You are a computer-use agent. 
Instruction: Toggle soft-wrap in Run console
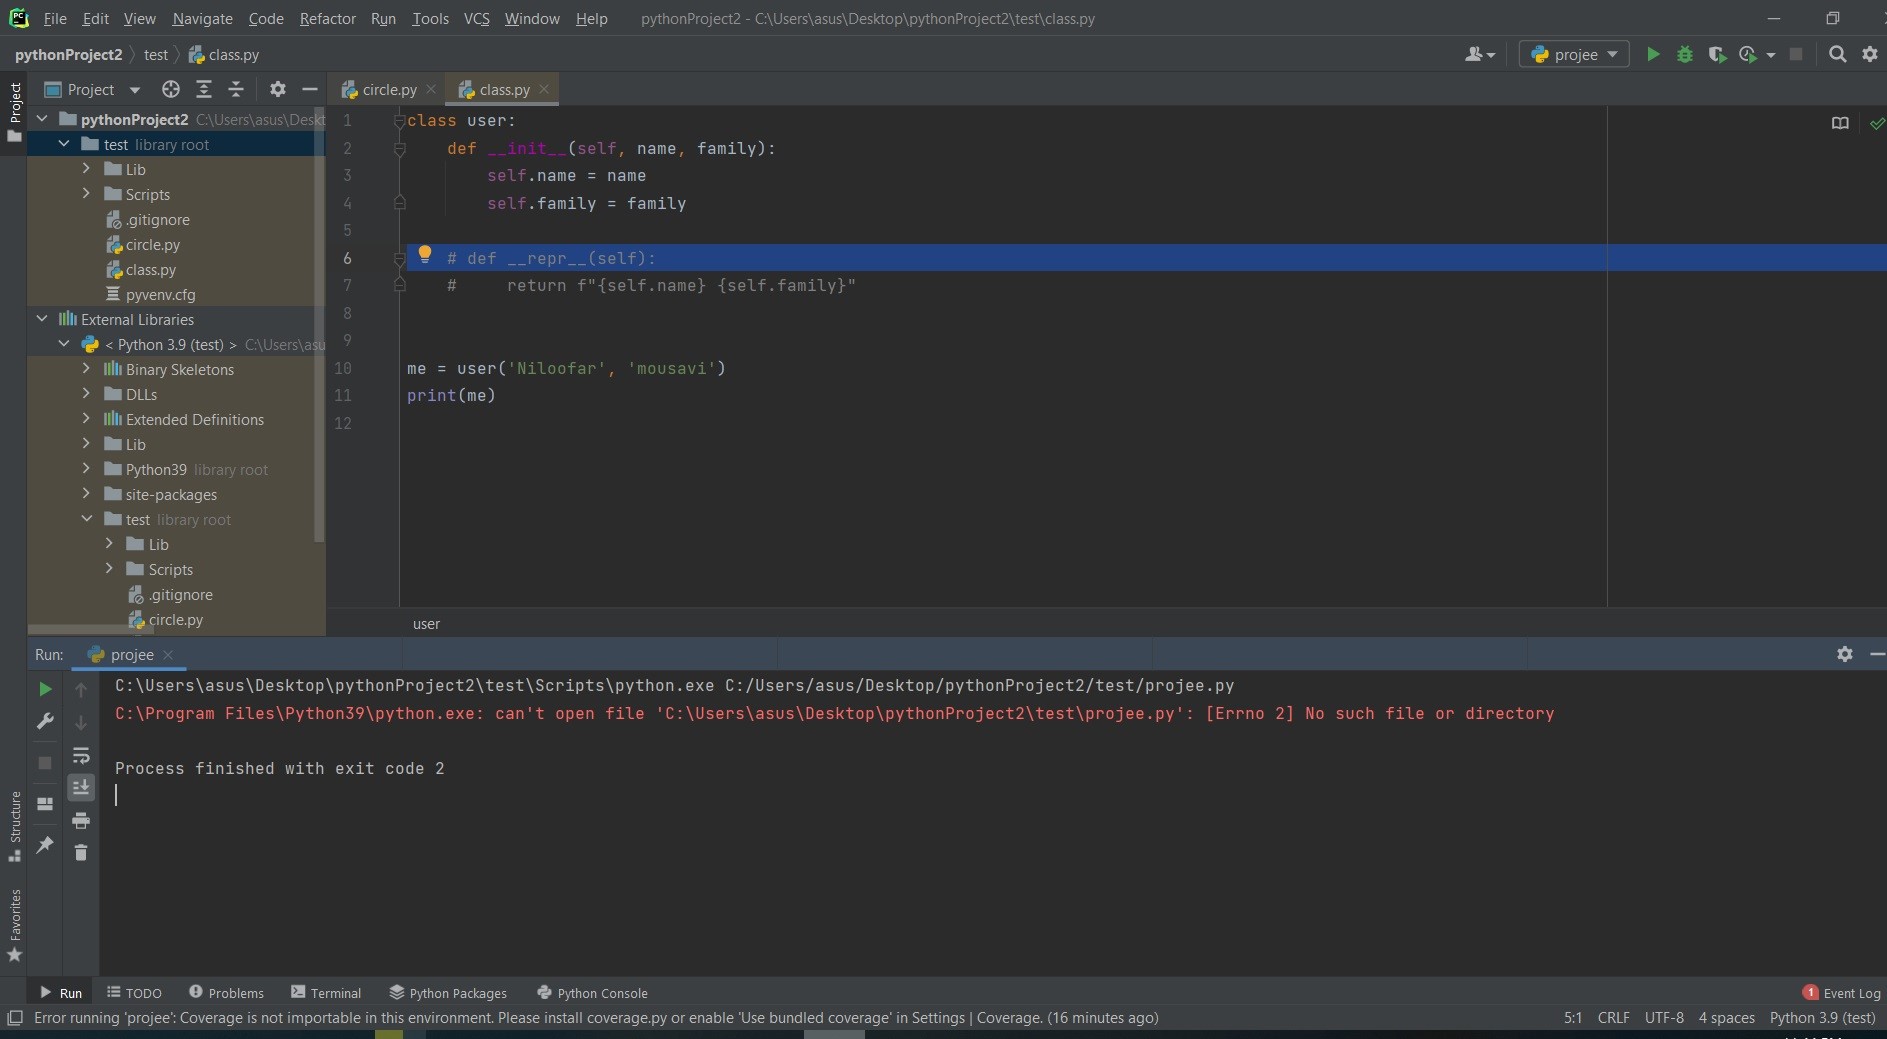(x=81, y=756)
